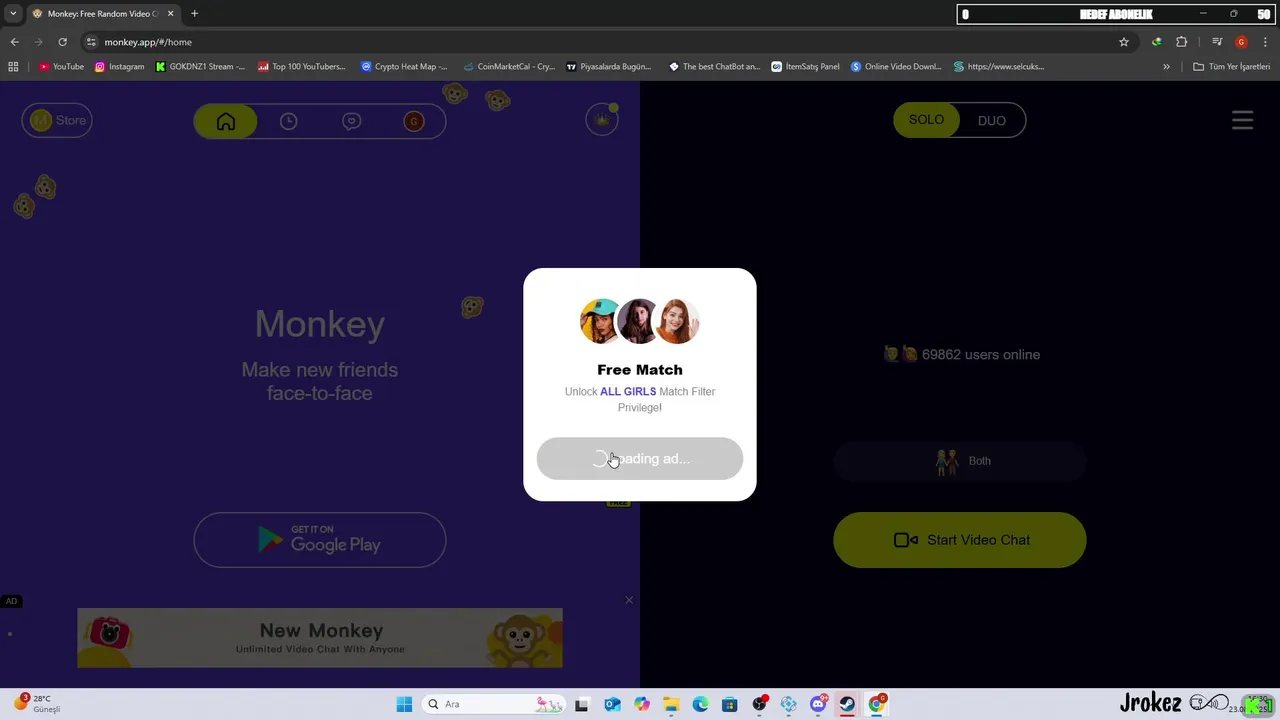This screenshot has height=720, width=1280.
Task: Open Online Video Downl... bookmark
Action: (896, 67)
